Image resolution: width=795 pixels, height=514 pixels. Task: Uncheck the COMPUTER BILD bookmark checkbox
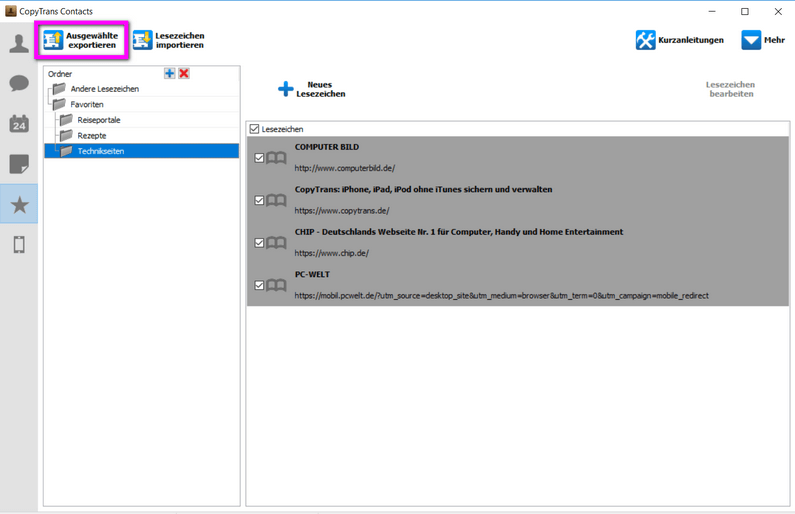pyautogui.click(x=259, y=158)
